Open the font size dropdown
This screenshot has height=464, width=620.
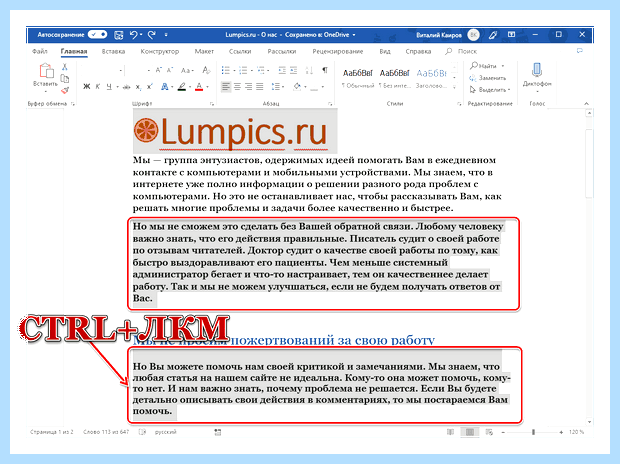[148, 71]
